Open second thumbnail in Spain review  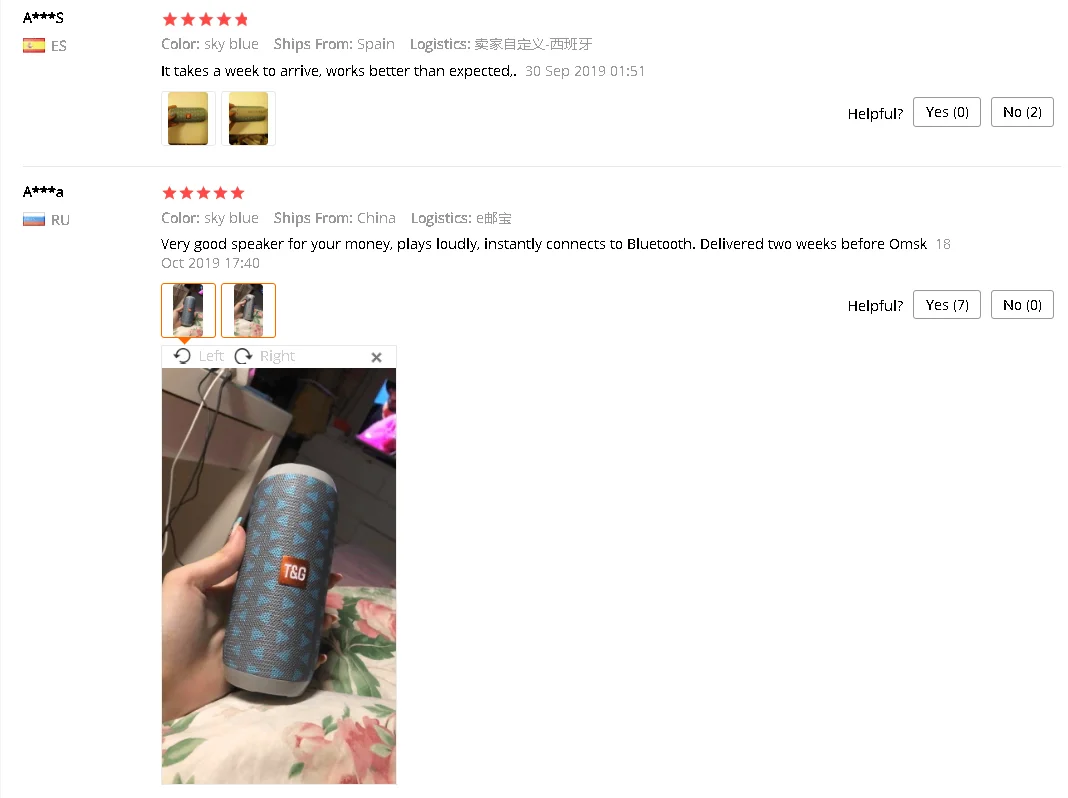[x=249, y=118]
